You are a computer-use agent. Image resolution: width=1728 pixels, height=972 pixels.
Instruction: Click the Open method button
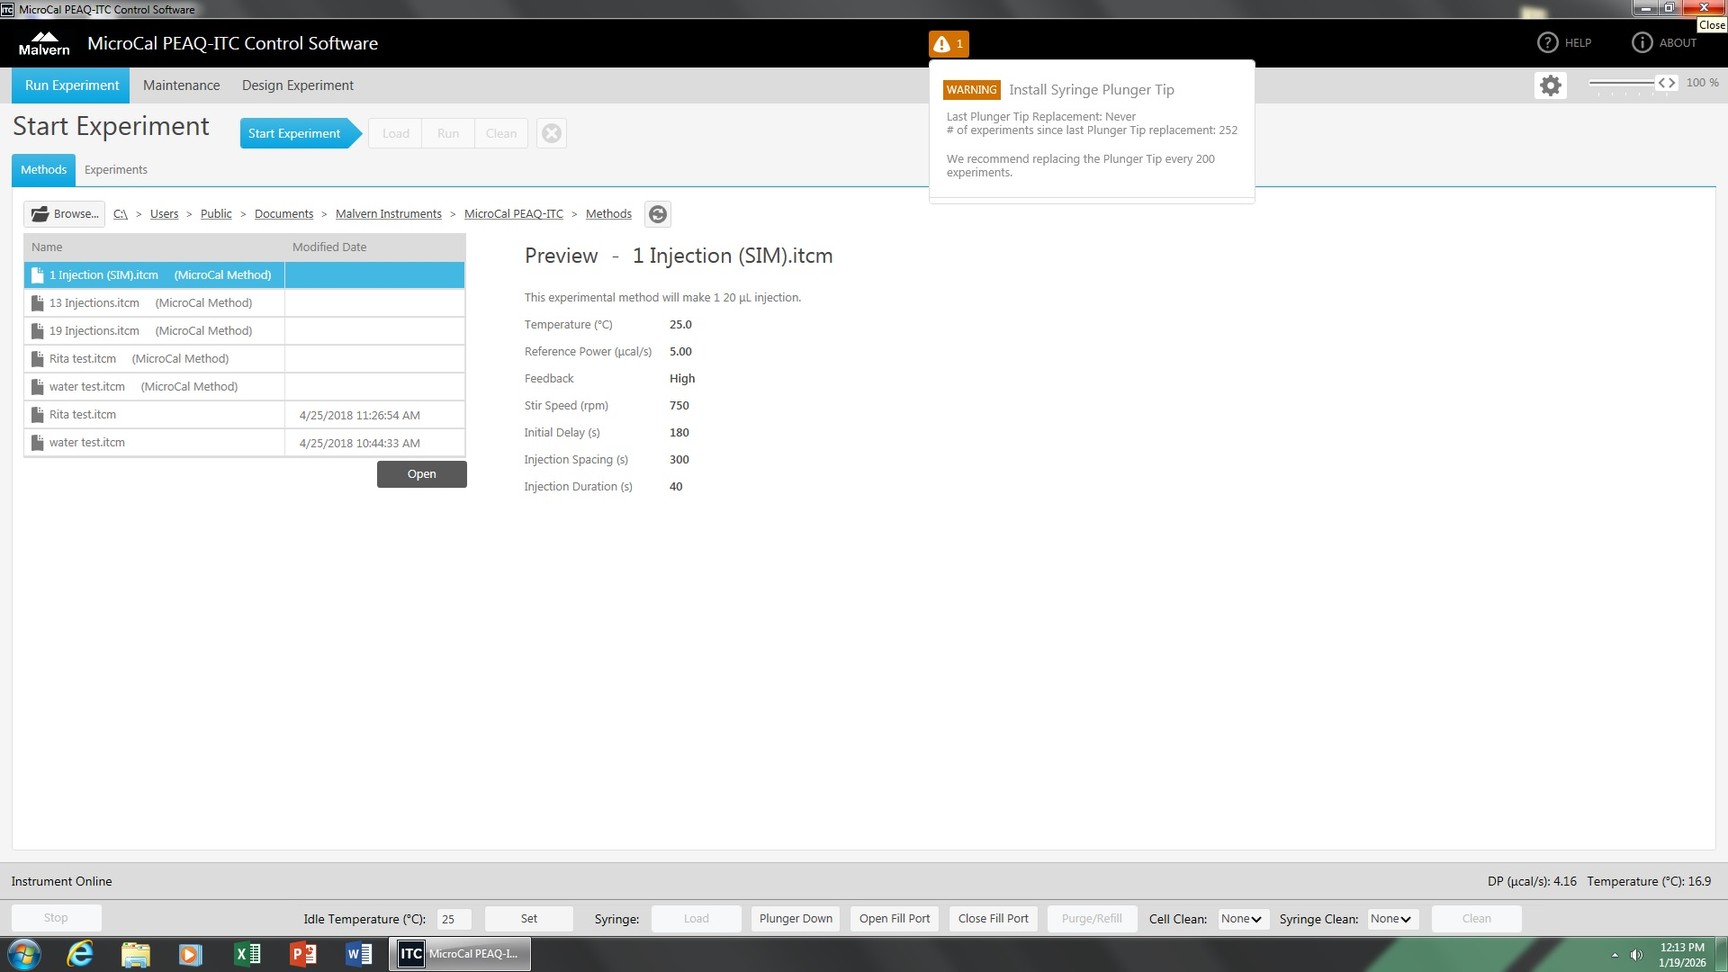[x=421, y=474]
